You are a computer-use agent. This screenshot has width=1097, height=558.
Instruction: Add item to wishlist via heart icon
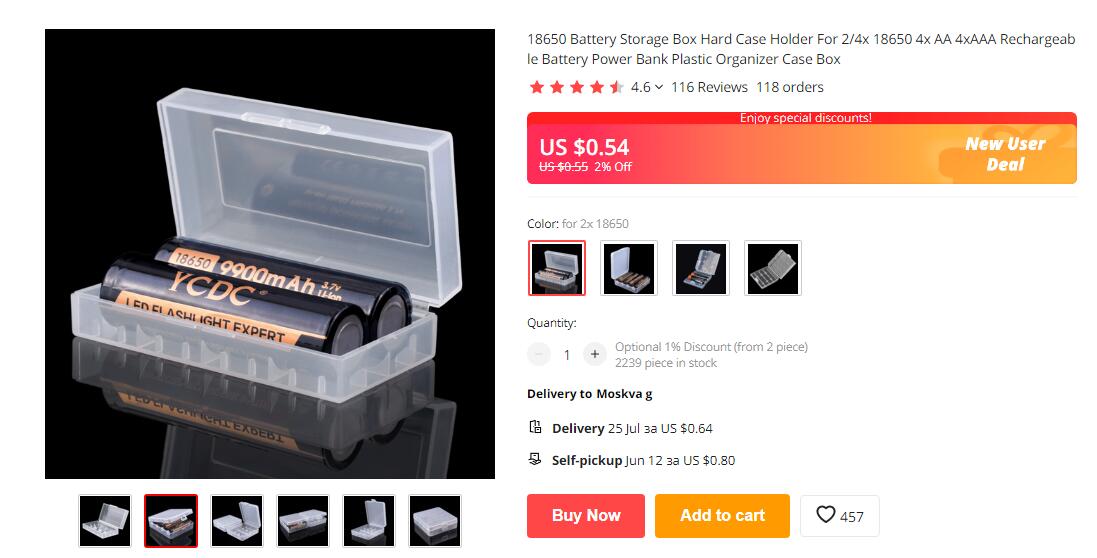click(826, 515)
